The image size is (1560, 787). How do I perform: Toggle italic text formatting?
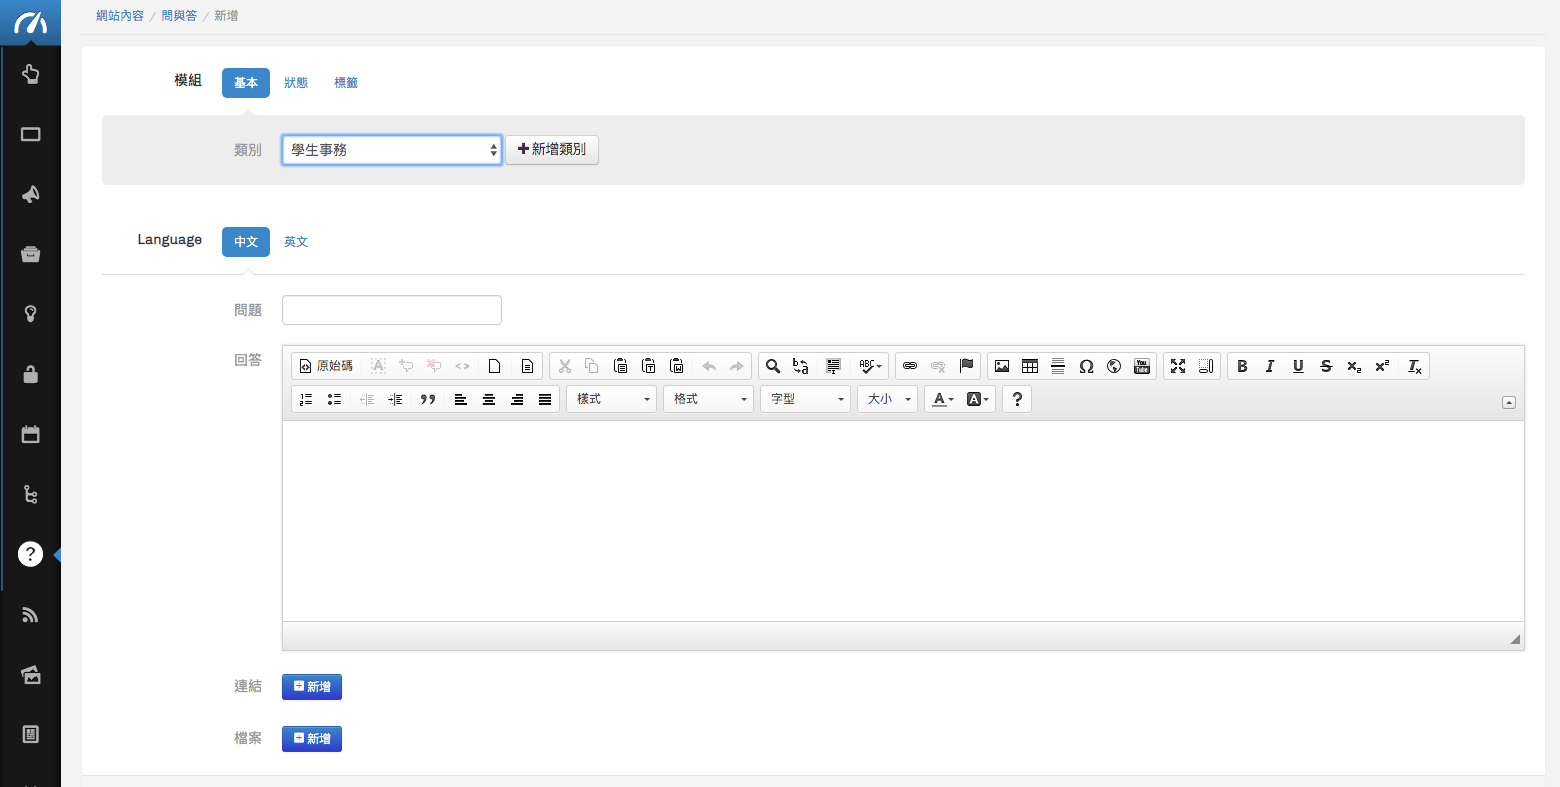[x=1270, y=366]
